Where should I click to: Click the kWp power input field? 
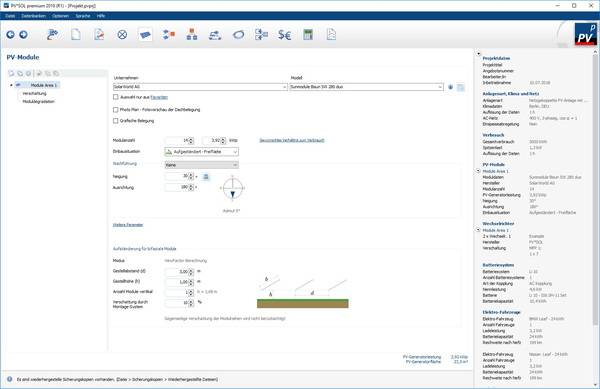(214, 141)
